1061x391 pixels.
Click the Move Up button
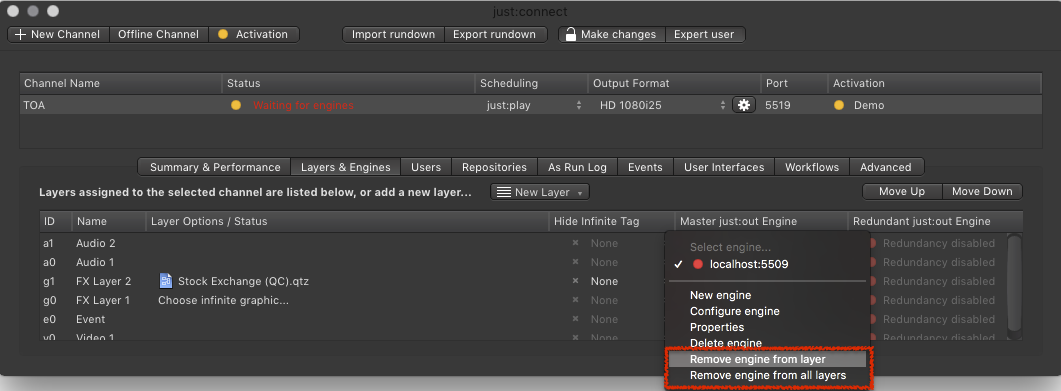click(x=901, y=191)
